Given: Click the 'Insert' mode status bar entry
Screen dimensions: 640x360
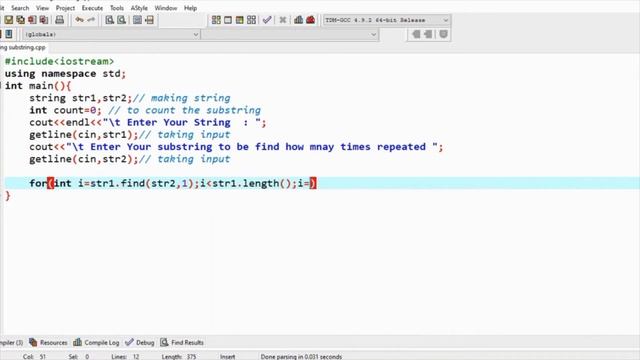Looking at the screenshot, I should (228, 357).
